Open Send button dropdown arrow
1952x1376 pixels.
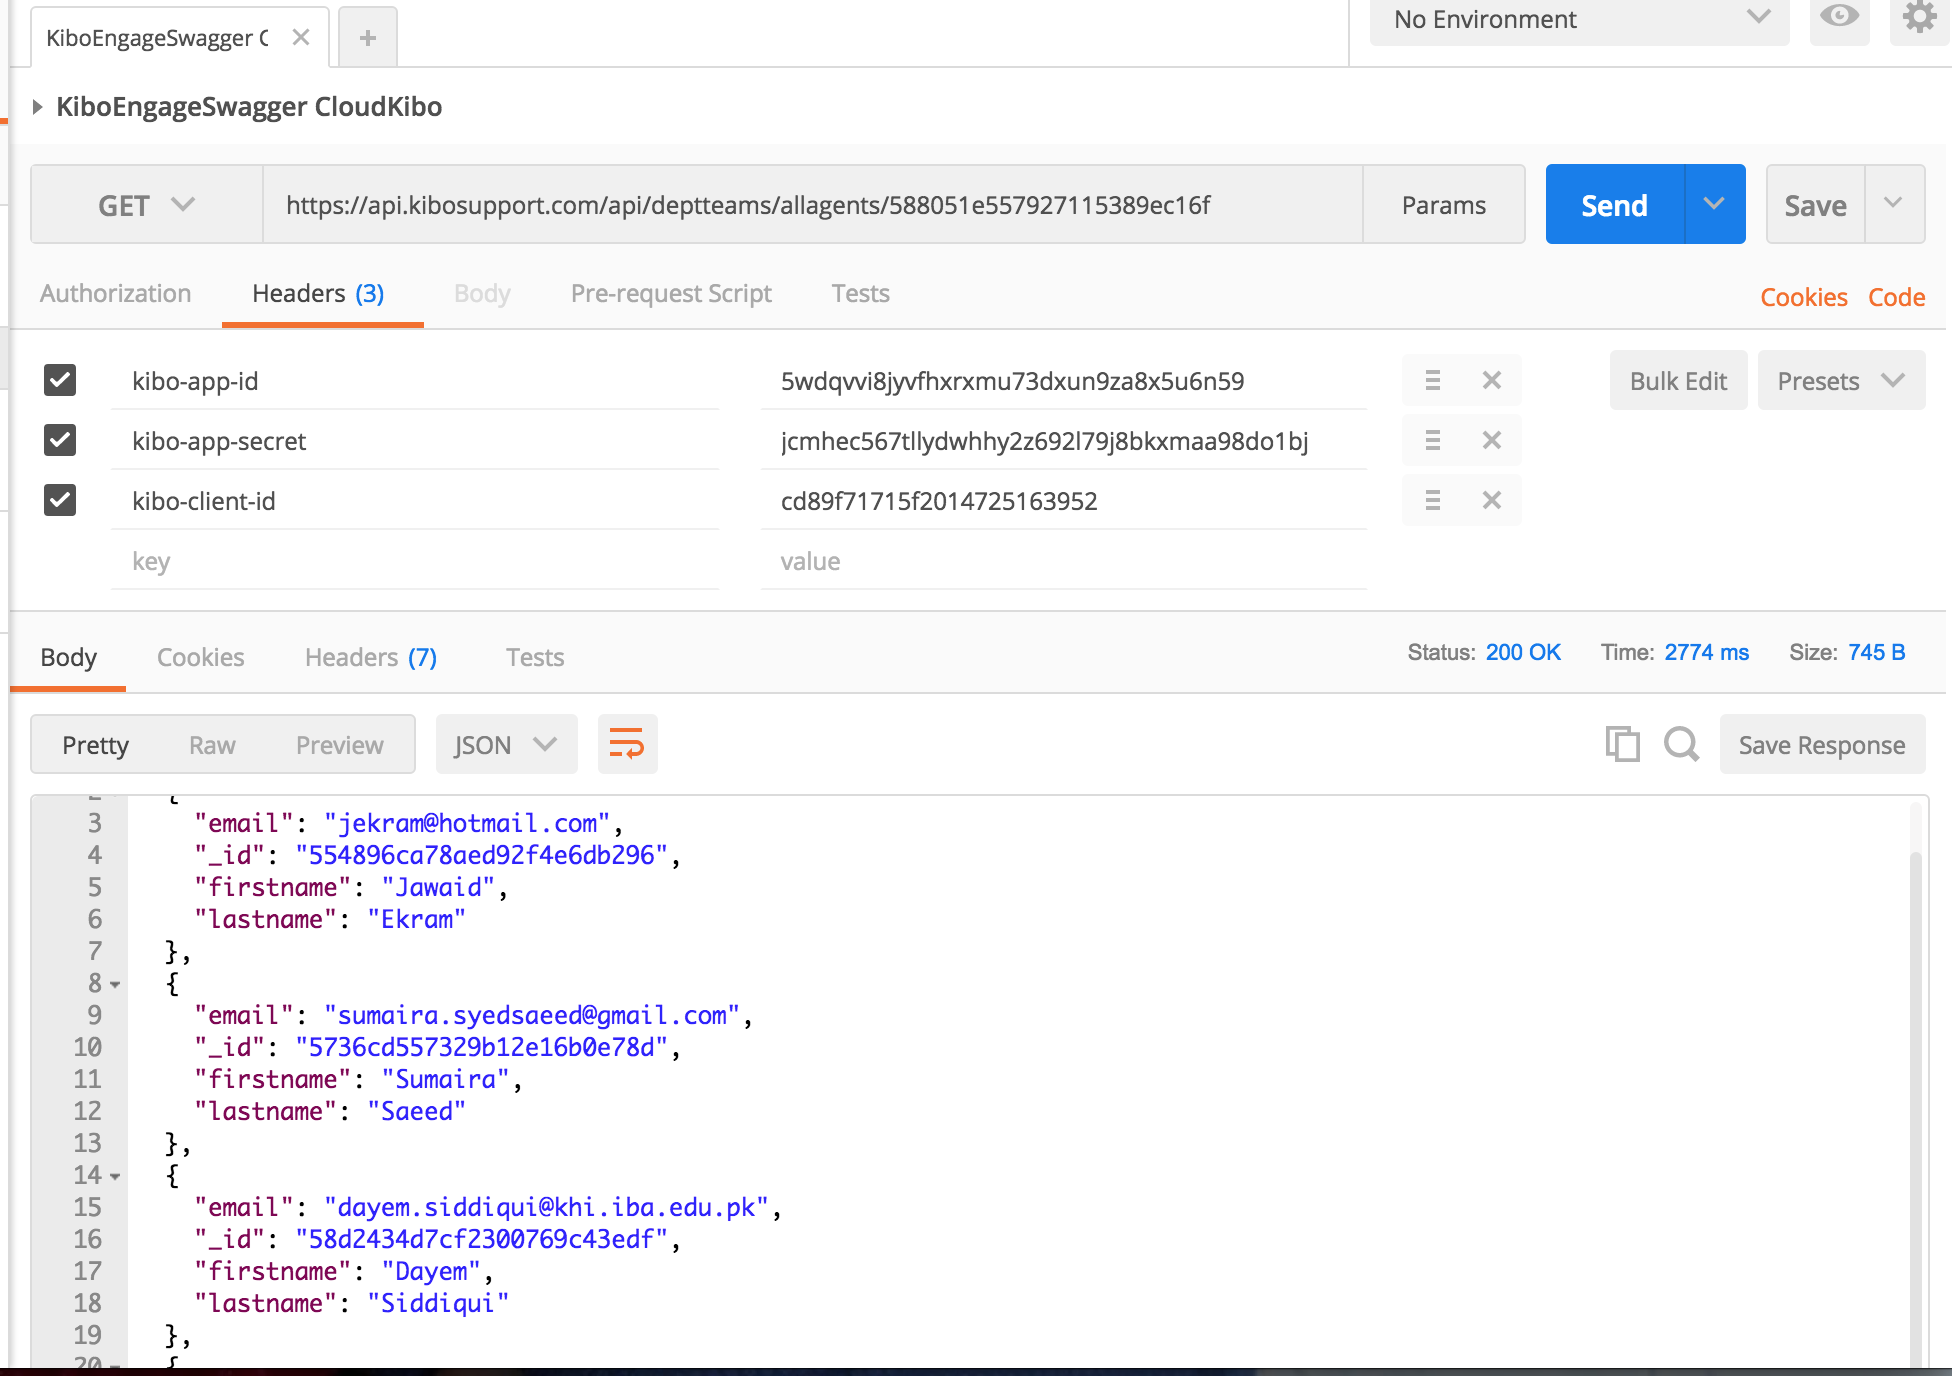click(x=1714, y=204)
